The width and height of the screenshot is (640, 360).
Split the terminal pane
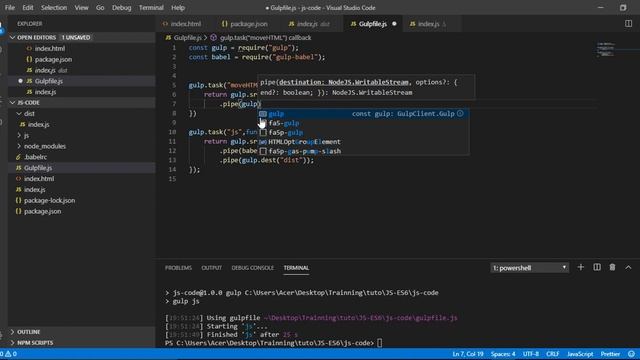pos(597,268)
